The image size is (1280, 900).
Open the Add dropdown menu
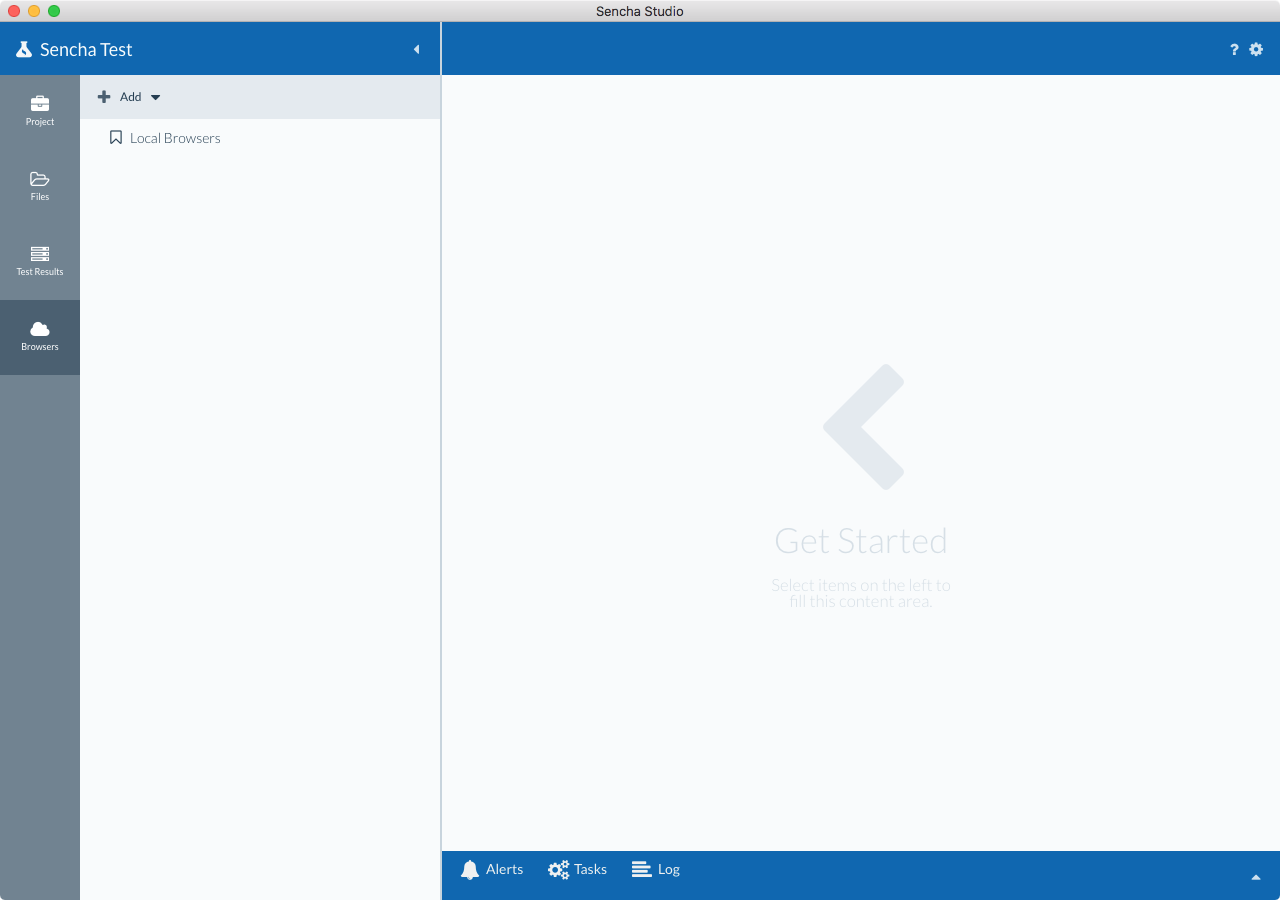point(129,97)
